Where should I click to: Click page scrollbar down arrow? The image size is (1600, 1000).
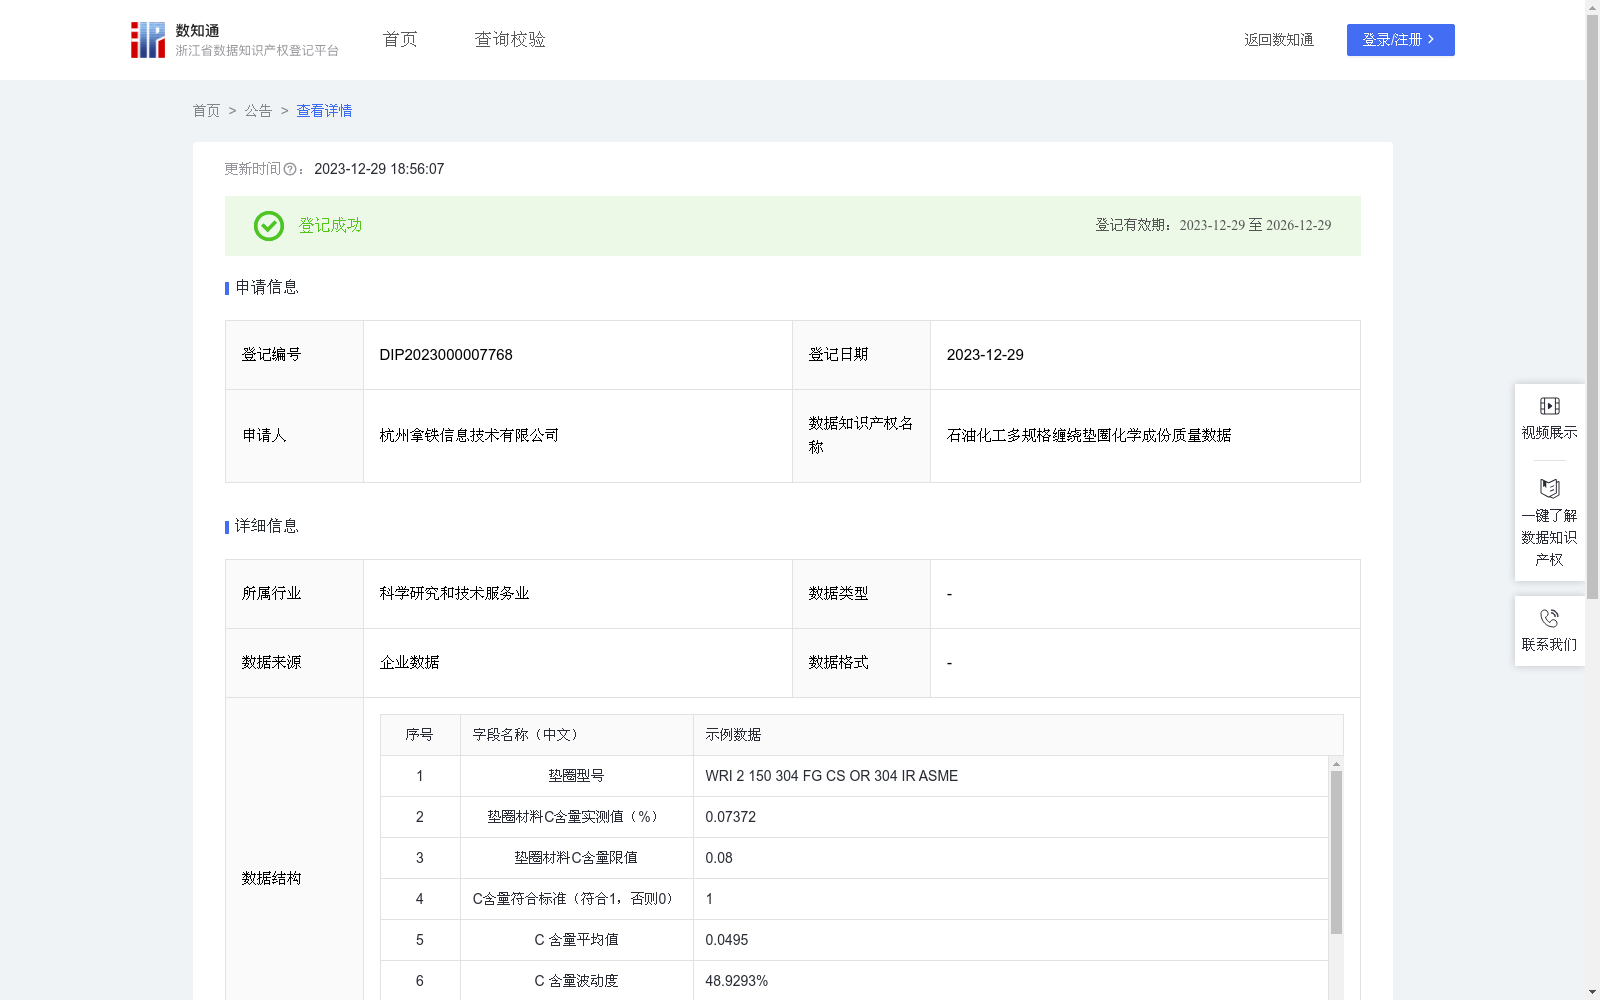pyautogui.click(x=1592, y=992)
